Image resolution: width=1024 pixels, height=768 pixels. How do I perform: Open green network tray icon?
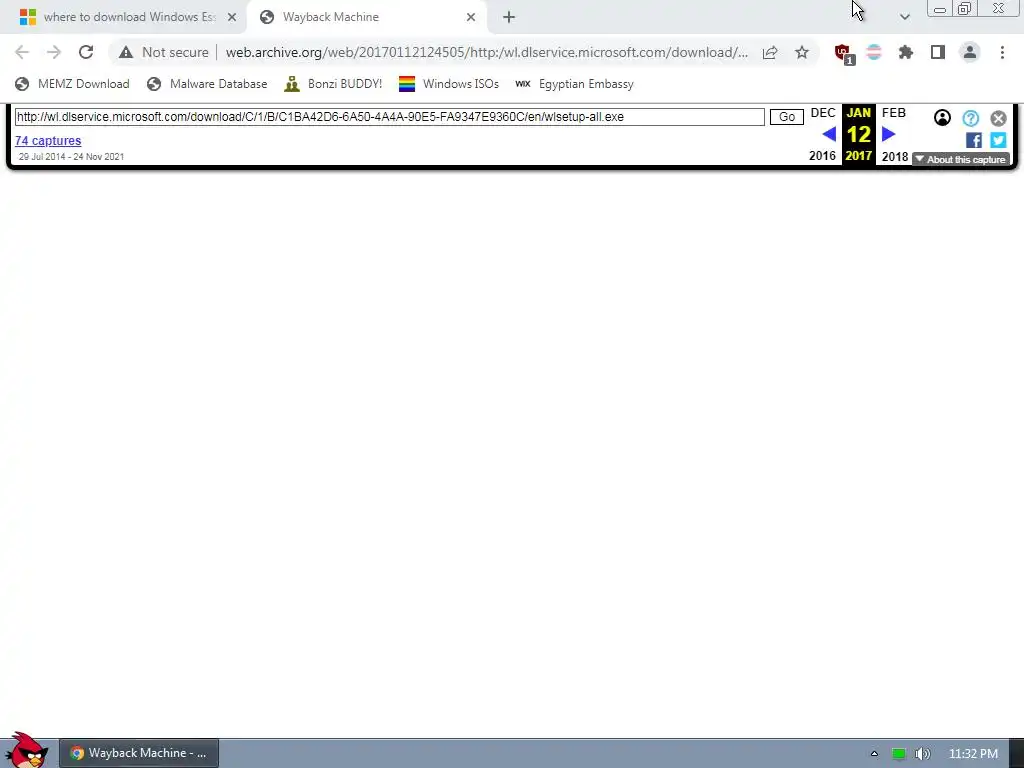click(899, 754)
